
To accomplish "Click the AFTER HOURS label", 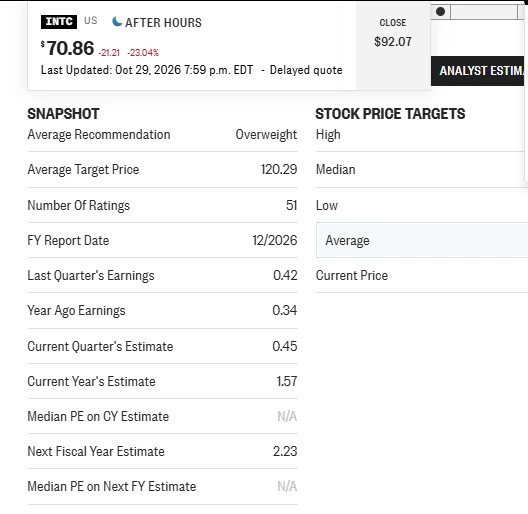I will 163,23.
